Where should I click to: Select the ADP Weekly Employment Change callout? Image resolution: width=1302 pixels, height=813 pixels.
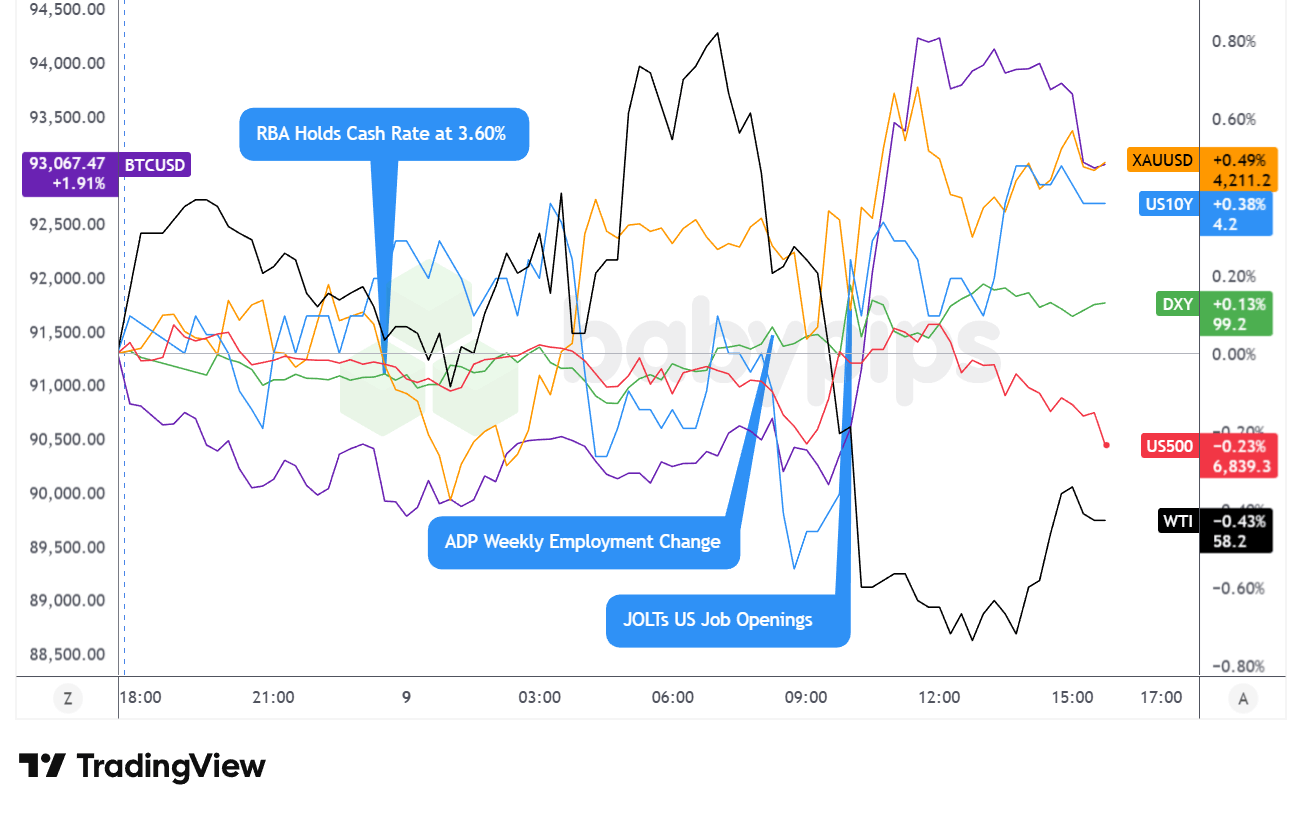tap(583, 542)
